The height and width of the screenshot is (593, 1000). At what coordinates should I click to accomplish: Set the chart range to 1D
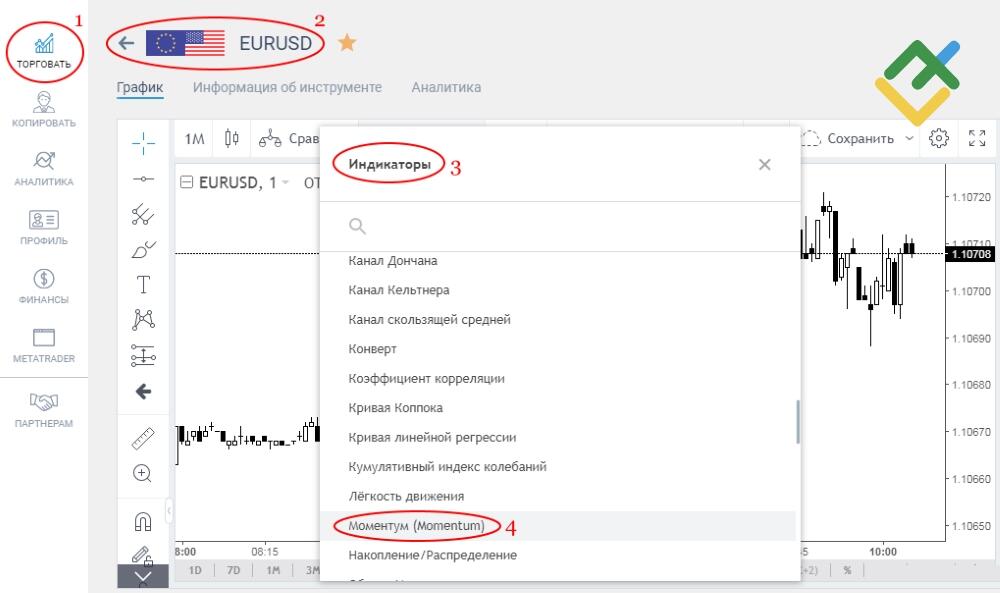click(195, 570)
